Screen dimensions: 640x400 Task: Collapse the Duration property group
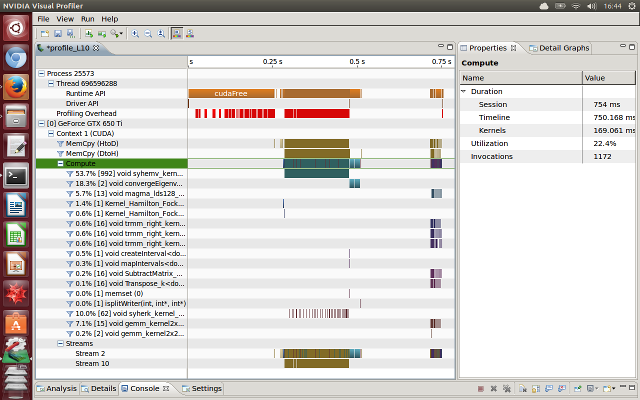click(464, 91)
